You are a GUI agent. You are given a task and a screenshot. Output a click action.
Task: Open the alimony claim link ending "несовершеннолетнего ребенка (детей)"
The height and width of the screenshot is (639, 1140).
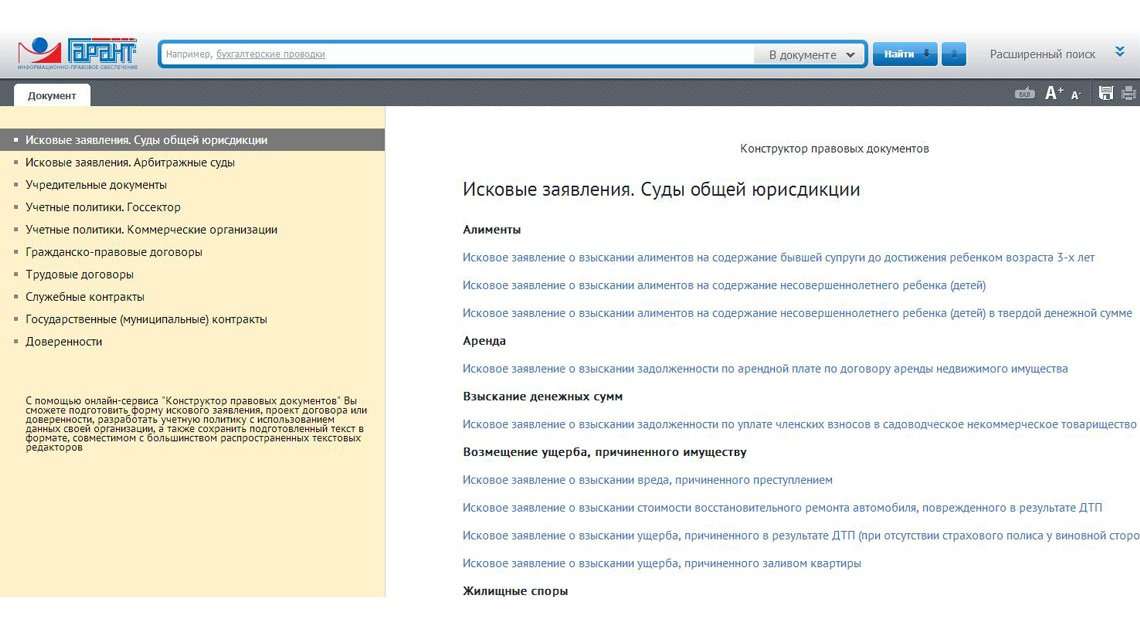(x=724, y=285)
